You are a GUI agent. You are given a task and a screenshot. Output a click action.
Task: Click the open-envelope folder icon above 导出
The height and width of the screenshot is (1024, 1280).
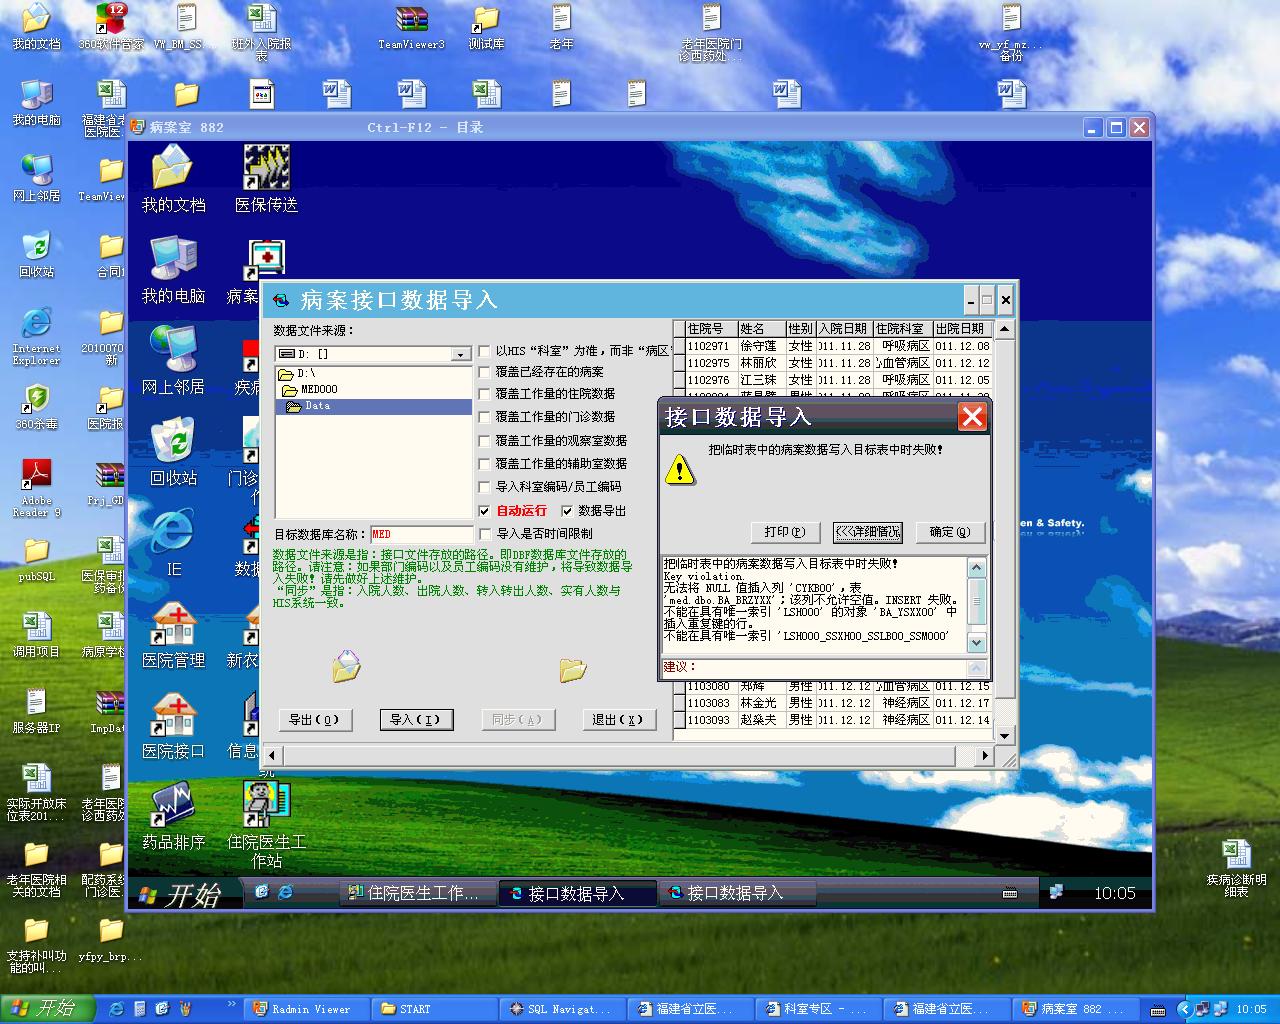[x=346, y=666]
